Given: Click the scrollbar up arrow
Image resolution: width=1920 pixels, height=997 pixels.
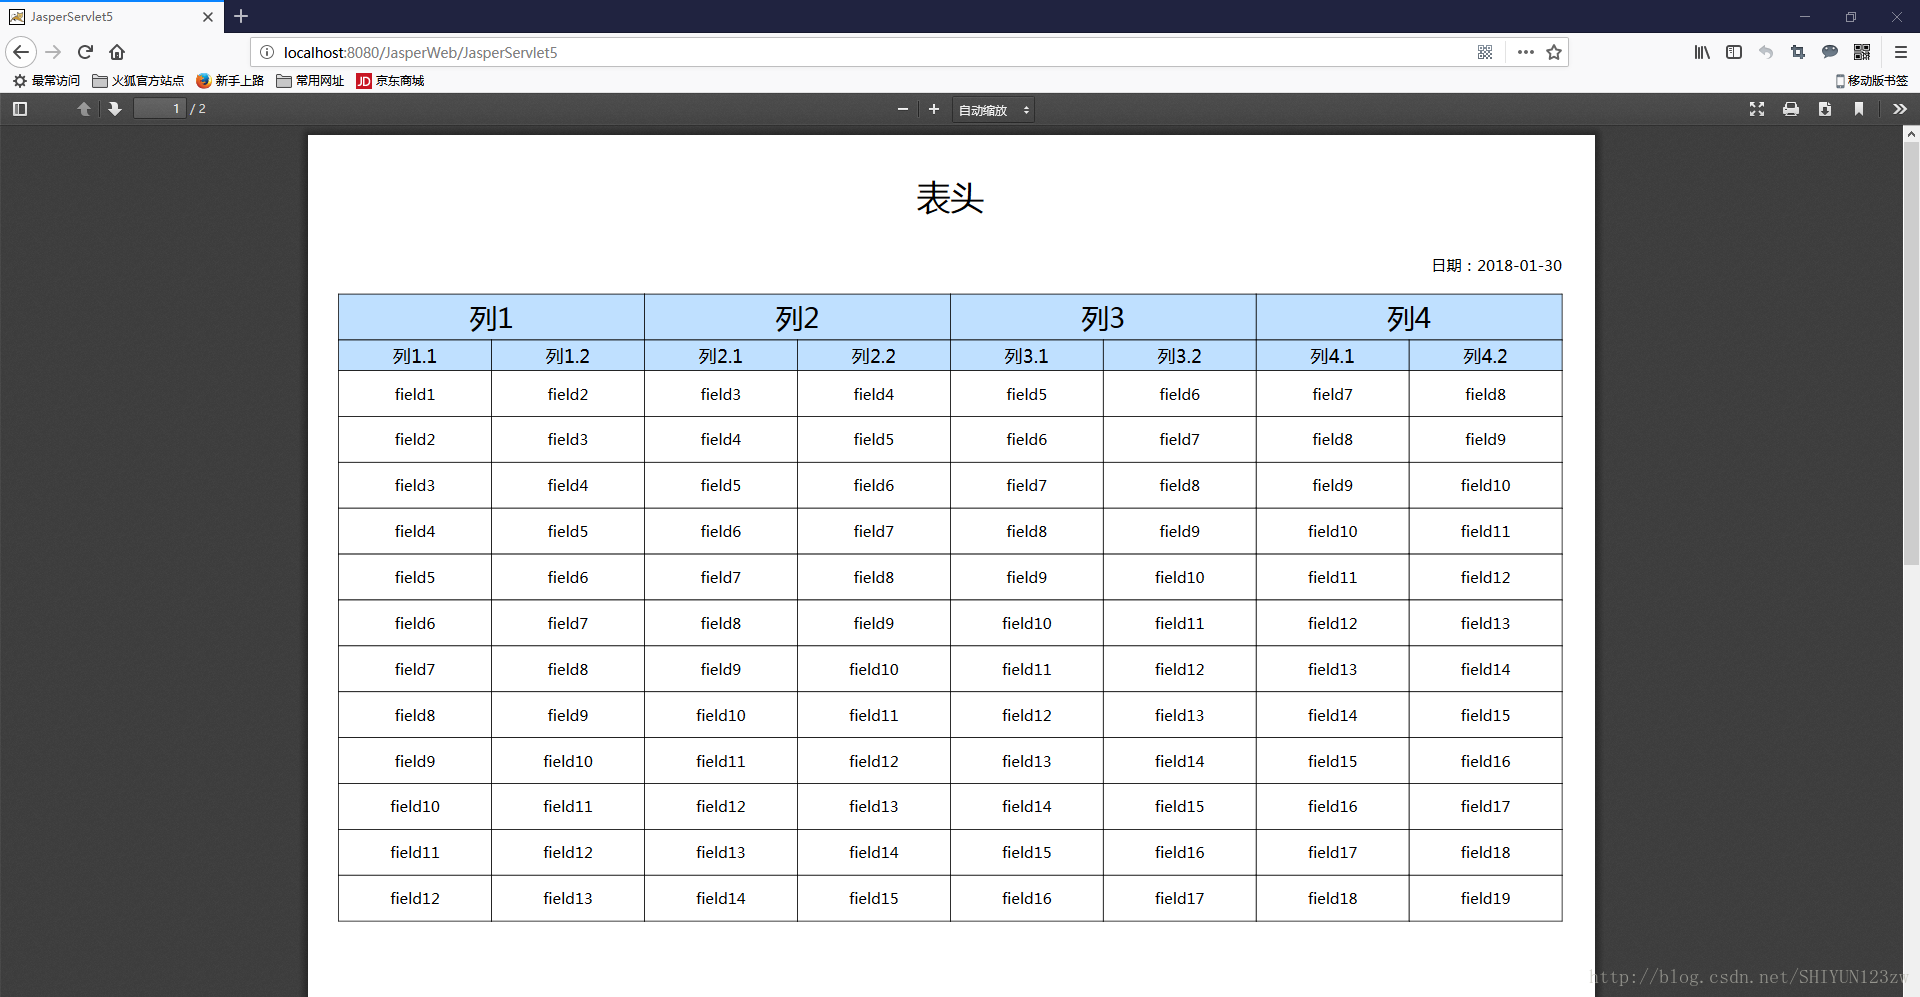Looking at the screenshot, I should pyautogui.click(x=1911, y=133).
